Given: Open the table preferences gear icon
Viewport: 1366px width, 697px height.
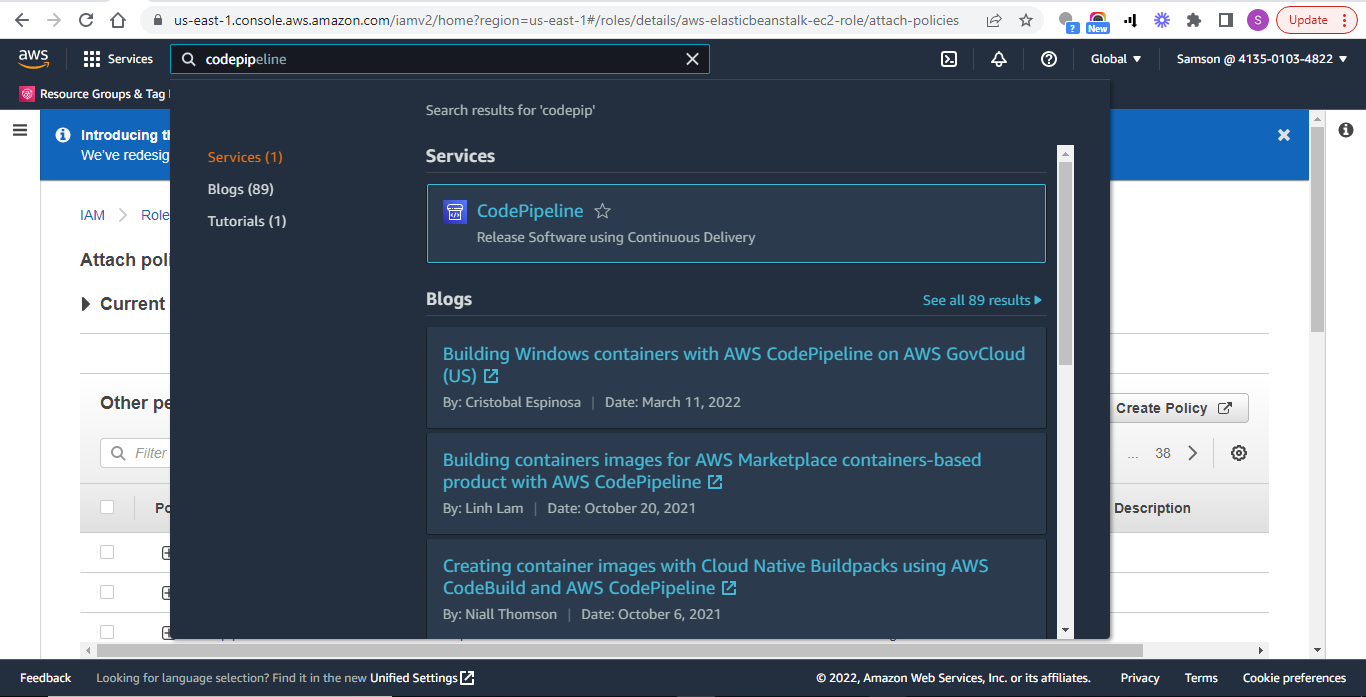Looking at the screenshot, I should (1238, 452).
